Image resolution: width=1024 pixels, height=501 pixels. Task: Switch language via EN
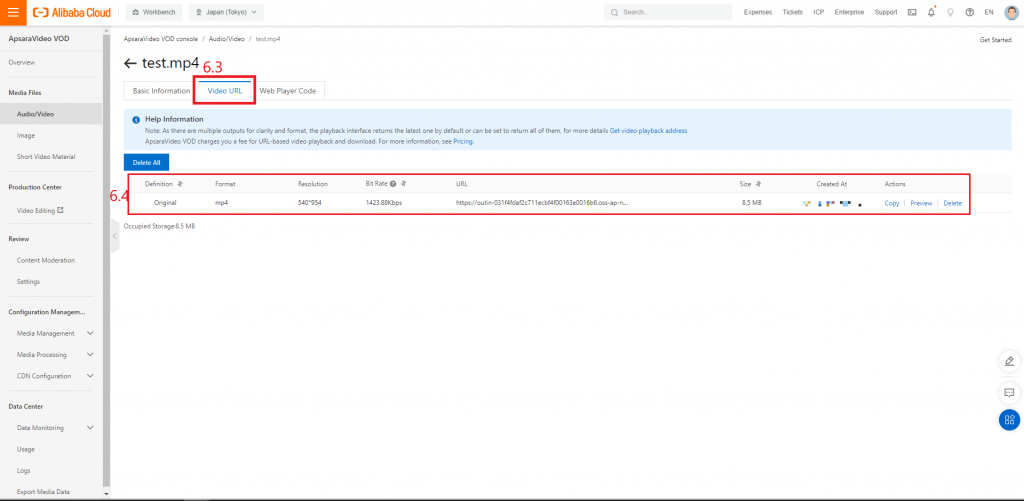click(x=989, y=12)
